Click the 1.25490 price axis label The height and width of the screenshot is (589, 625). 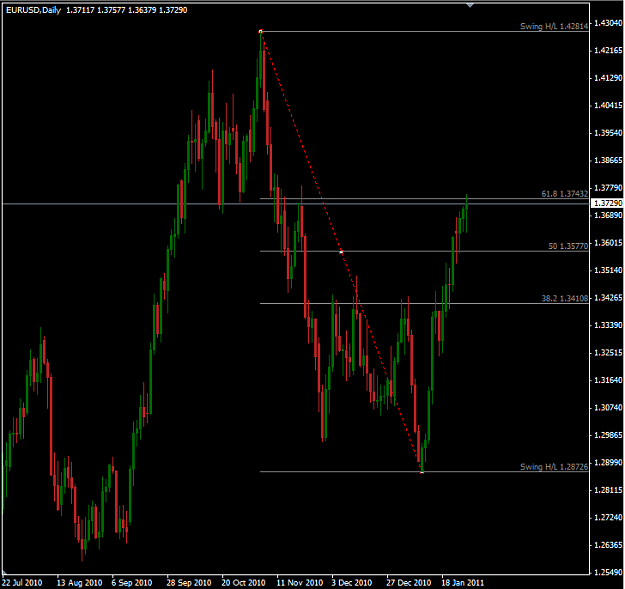[608, 572]
